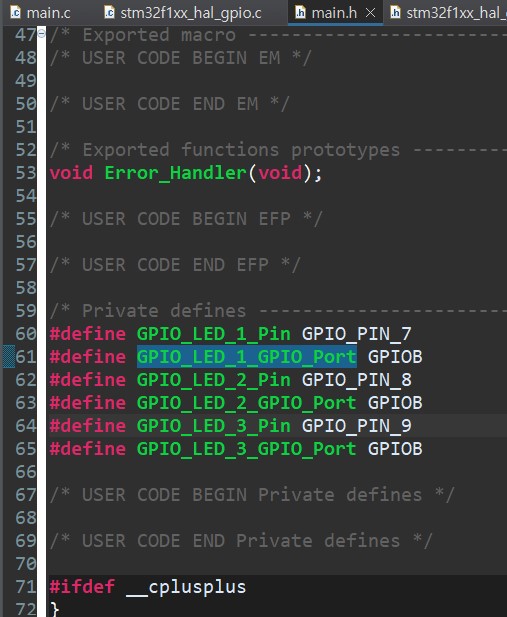Screen dimensions: 507x617
Task: Click line number 53 in the gutter
Action: 26,173
